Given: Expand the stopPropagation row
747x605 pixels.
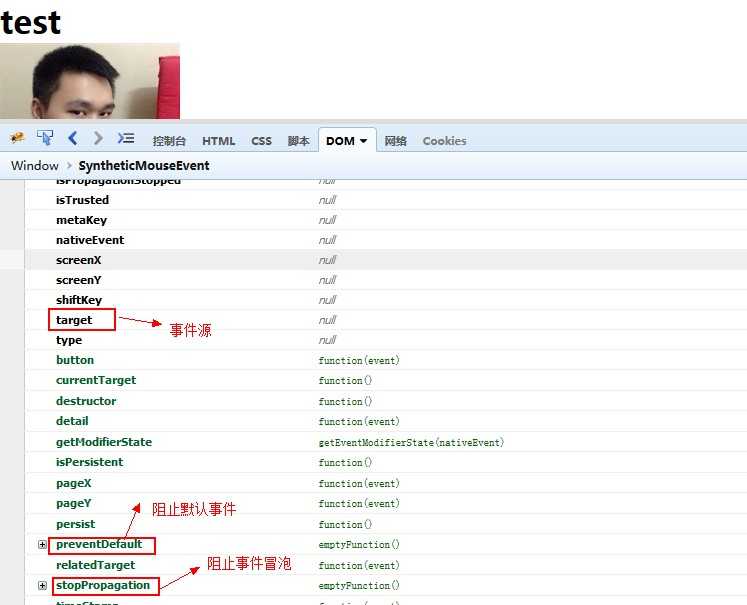Looking at the screenshot, I should [42, 585].
